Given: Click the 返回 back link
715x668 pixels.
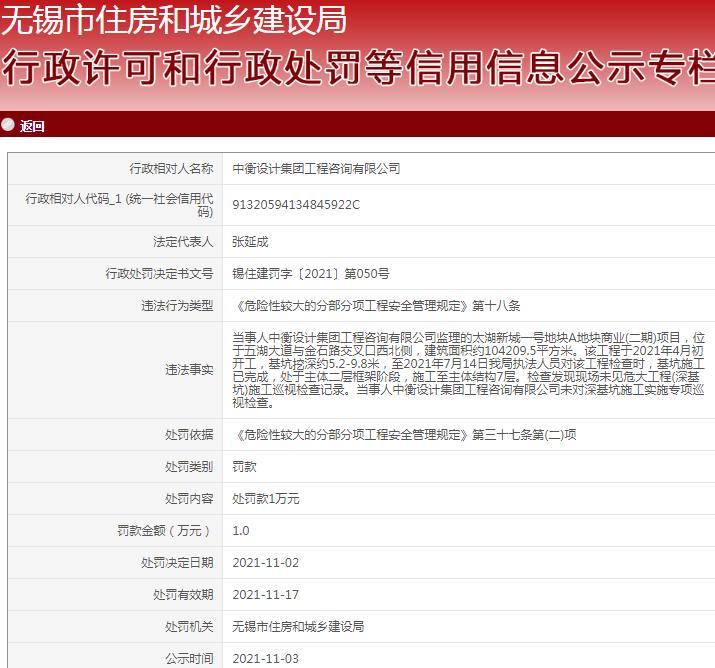Looking at the screenshot, I should (x=32, y=126).
